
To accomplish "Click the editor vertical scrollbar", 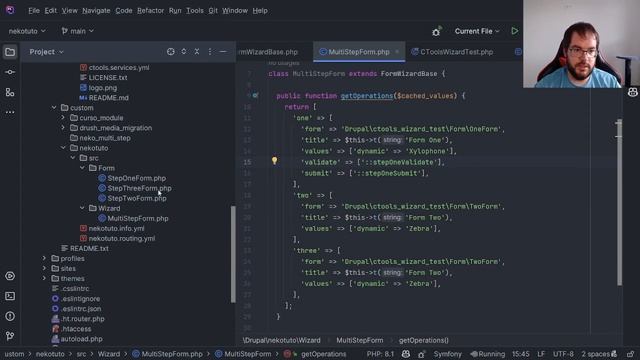I will pyautogui.click(x=619, y=202).
